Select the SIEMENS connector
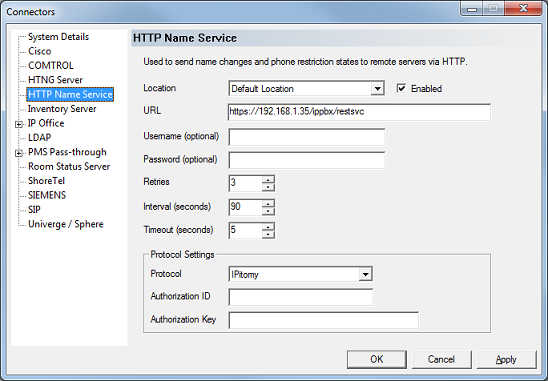 (x=47, y=195)
